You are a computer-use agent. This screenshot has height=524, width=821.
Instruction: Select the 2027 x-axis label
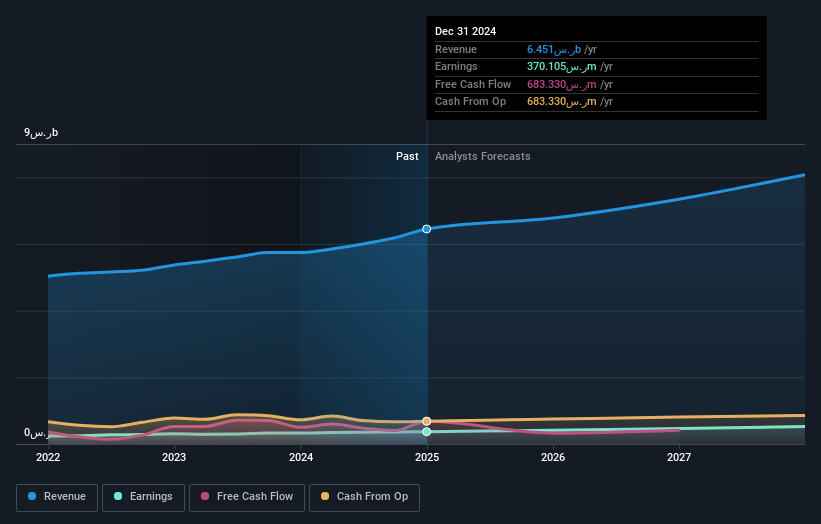pyautogui.click(x=679, y=457)
